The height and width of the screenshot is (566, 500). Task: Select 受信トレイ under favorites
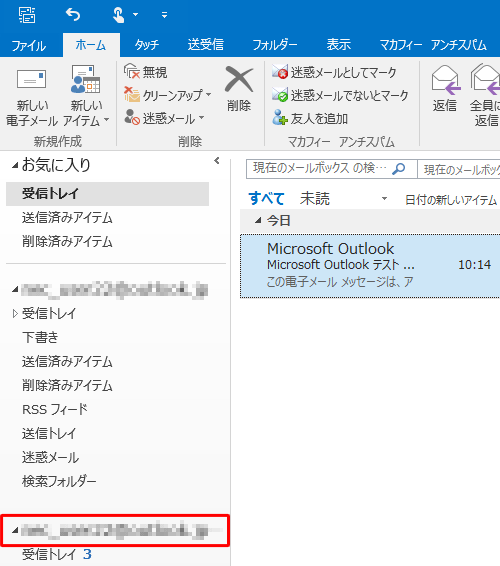tap(108, 194)
